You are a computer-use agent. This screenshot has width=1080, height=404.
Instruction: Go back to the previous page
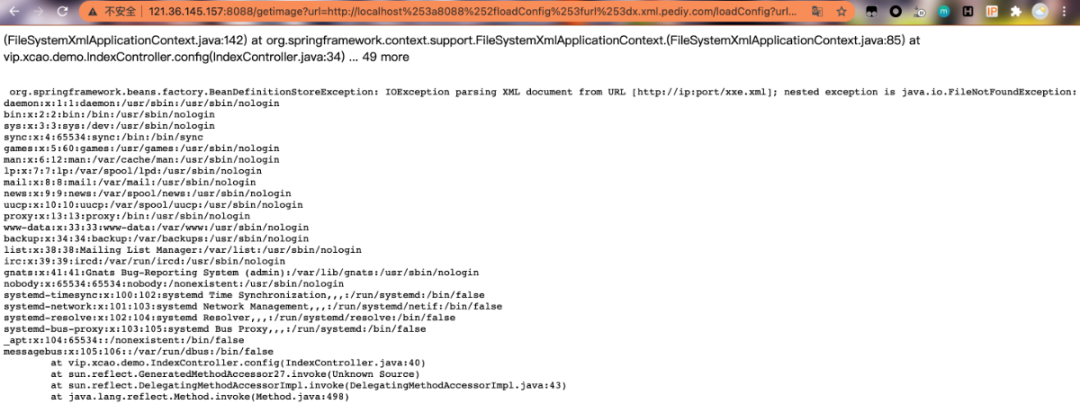(x=14, y=12)
